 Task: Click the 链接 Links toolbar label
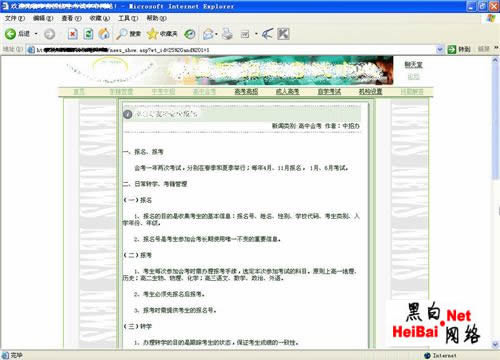coord(484,50)
